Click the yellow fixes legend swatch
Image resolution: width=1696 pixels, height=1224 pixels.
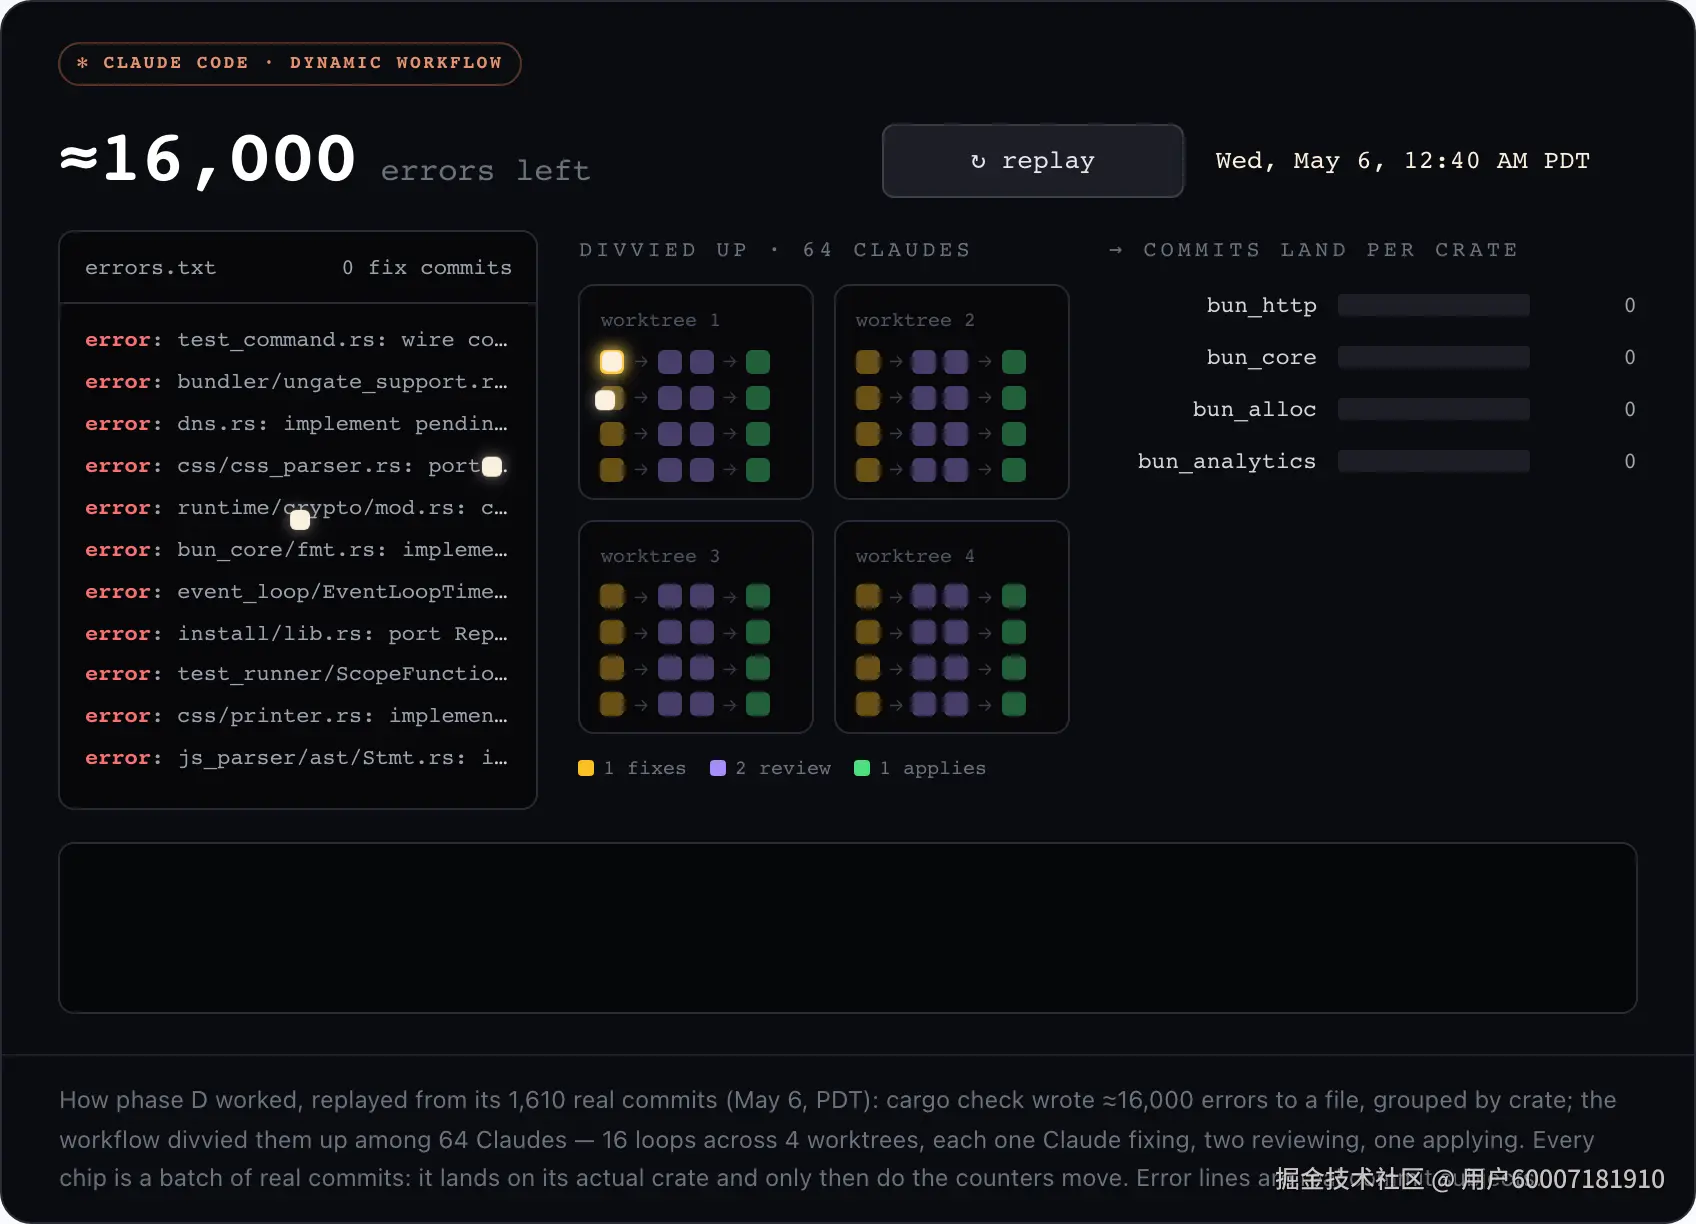tap(586, 768)
